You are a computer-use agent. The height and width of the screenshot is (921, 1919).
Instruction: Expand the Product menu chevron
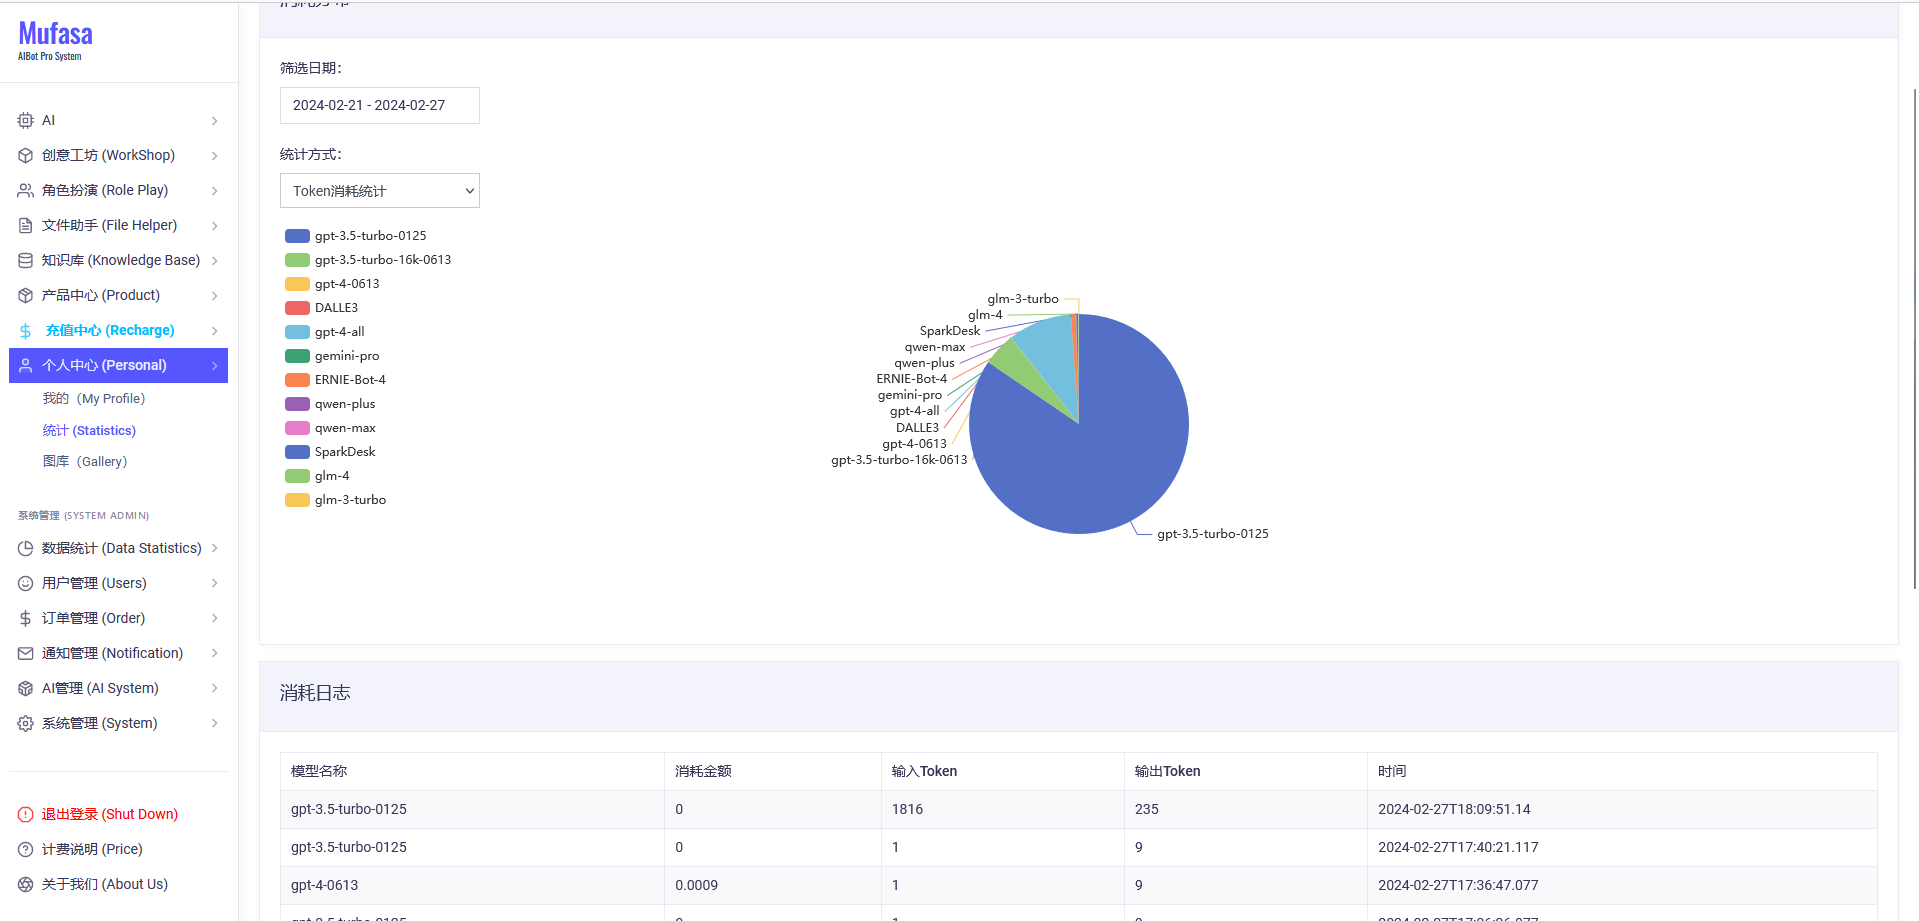[x=214, y=296]
